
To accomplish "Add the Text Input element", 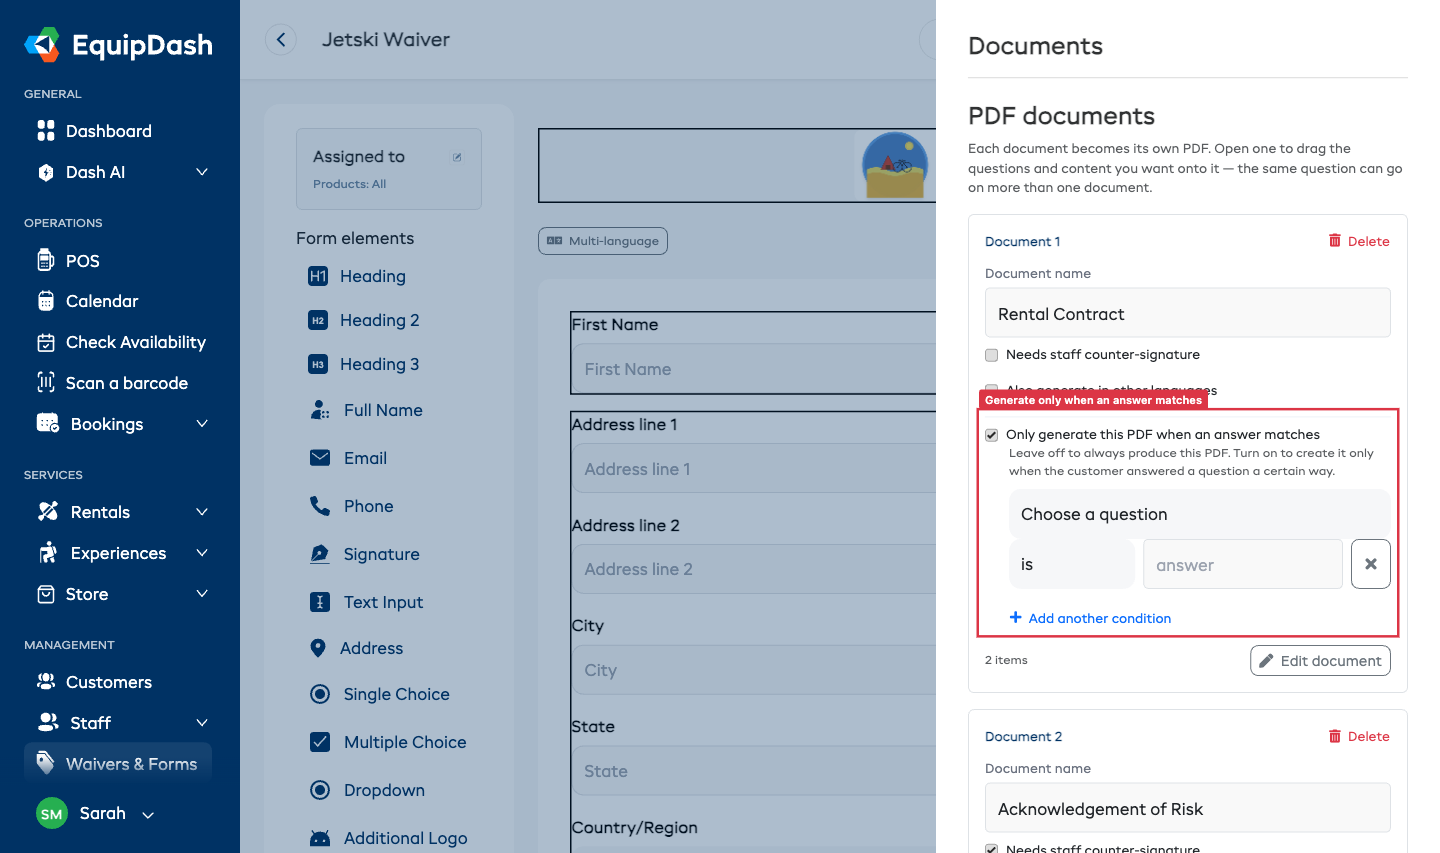I will click(366, 602).
